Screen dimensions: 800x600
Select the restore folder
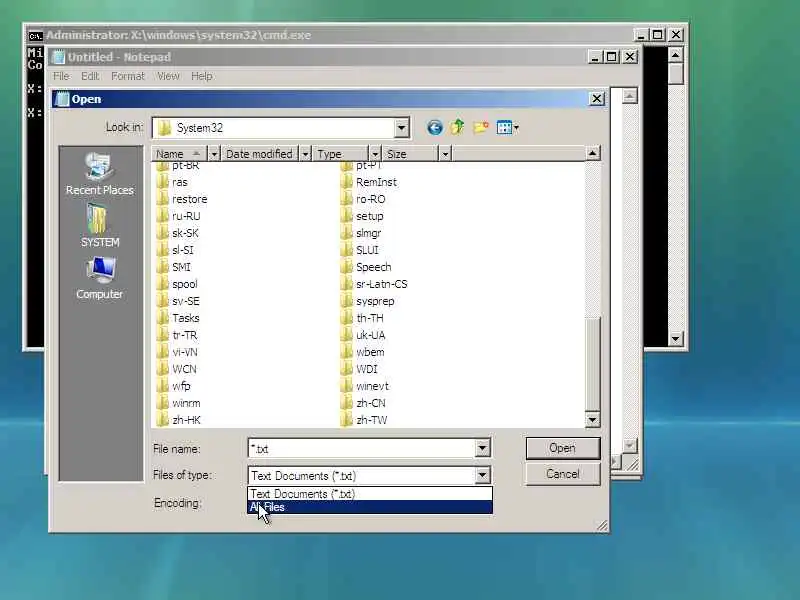click(x=182, y=199)
